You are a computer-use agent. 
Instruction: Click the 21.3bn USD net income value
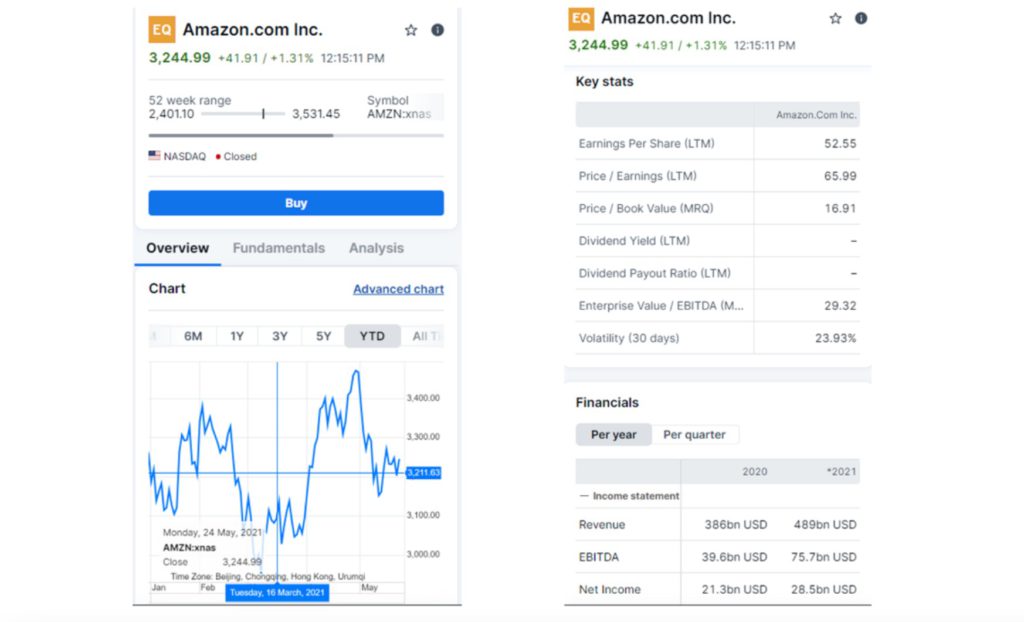pos(734,589)
